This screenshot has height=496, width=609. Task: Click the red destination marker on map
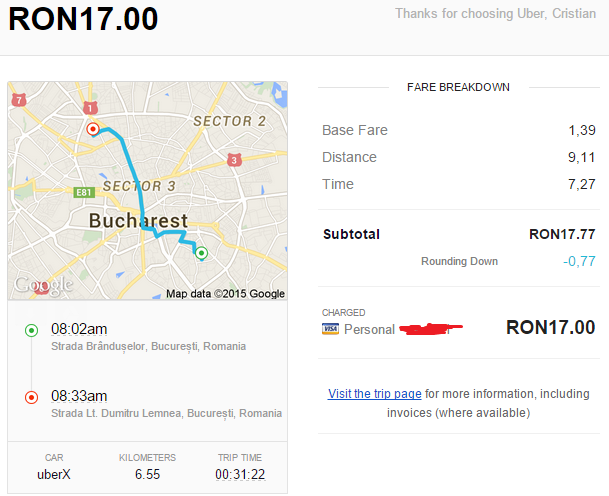click(x=92, y=129)
